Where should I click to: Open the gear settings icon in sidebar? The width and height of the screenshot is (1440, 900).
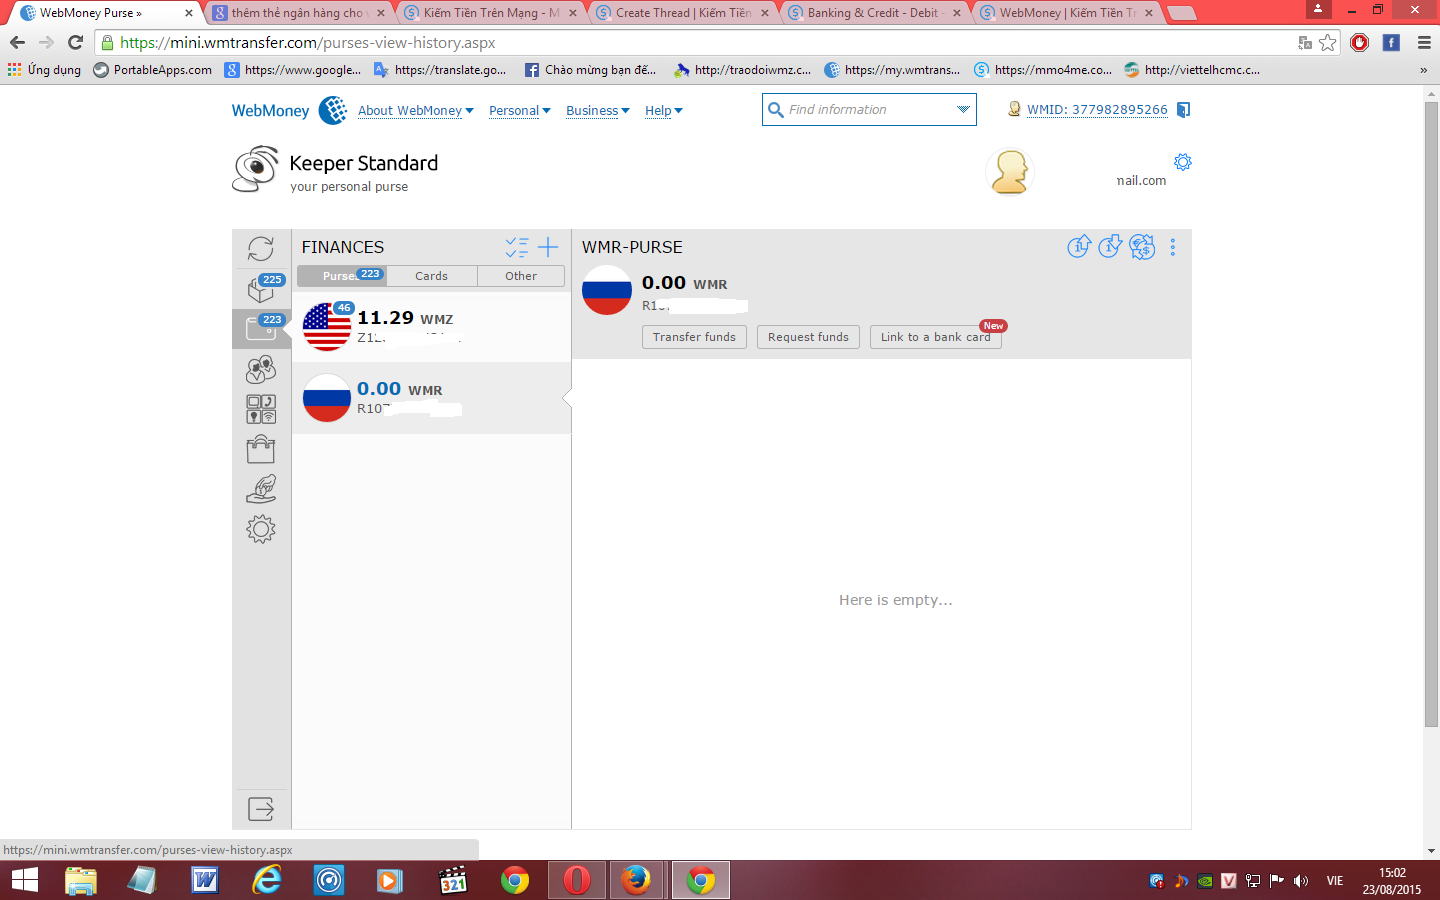click(261, 529)
